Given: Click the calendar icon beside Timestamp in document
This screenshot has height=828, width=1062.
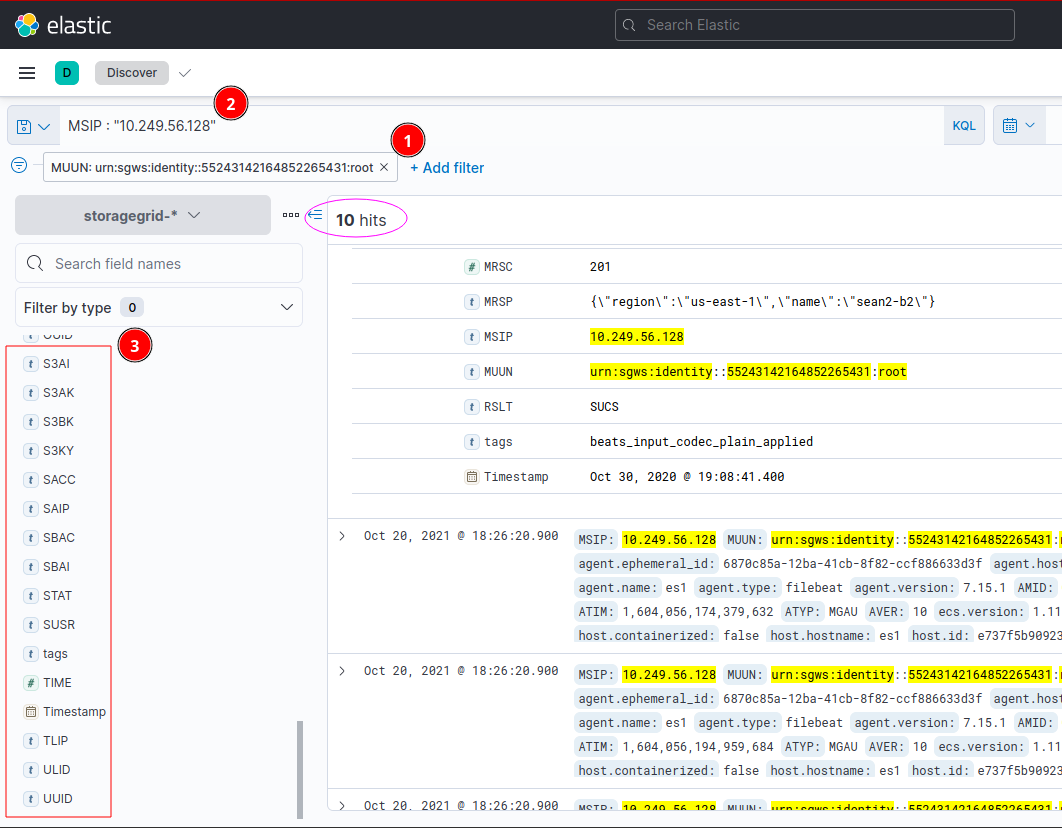Looking at the screenshot, I should pyautogui.click(x=471, y=477).
